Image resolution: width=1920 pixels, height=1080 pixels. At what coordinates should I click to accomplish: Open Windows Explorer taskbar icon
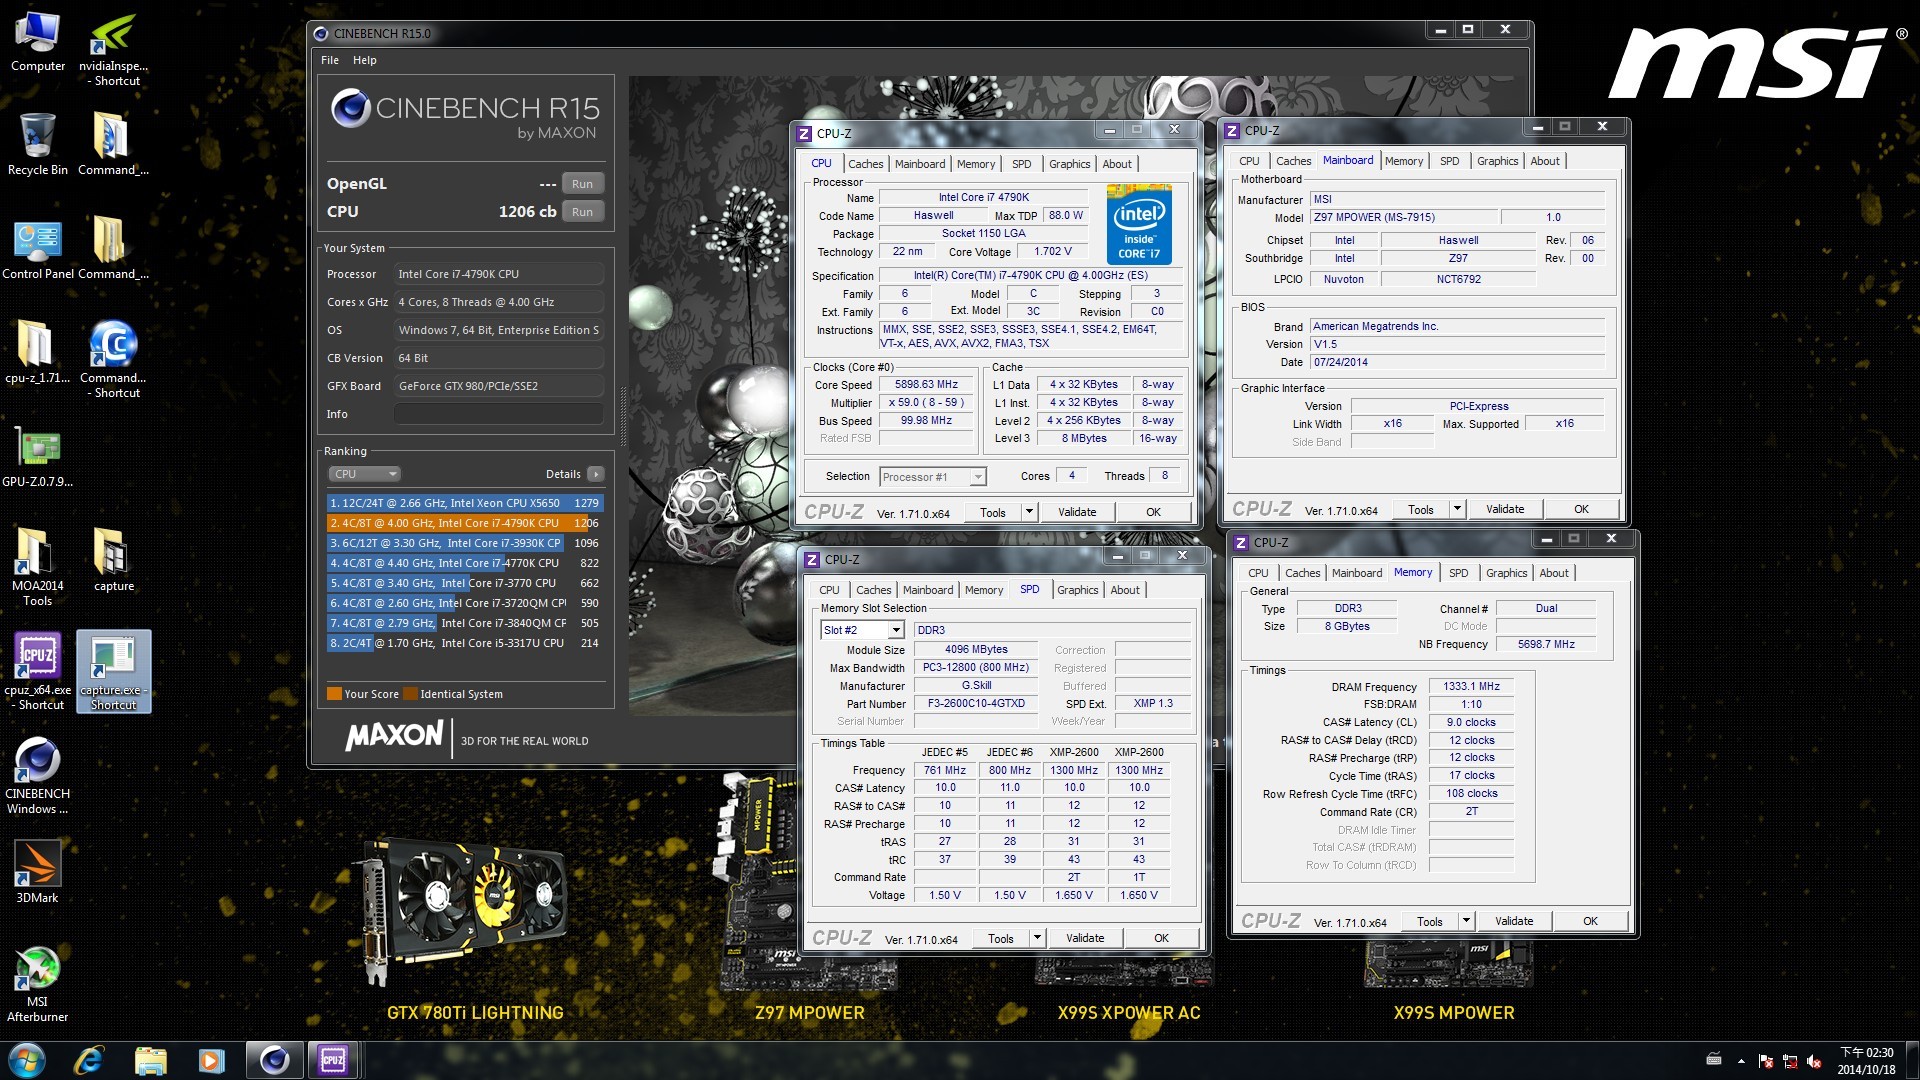tap(150, 1060)
